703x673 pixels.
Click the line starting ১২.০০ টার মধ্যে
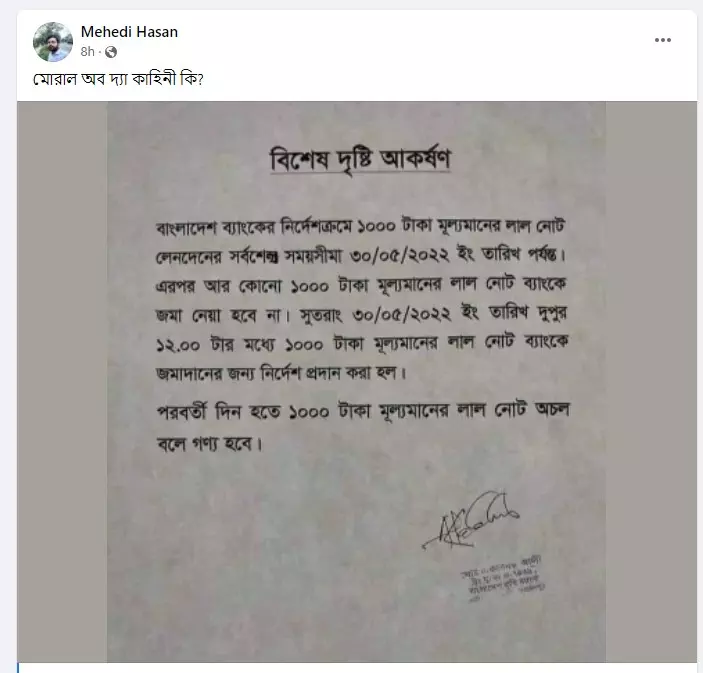[x=362, y=344]
